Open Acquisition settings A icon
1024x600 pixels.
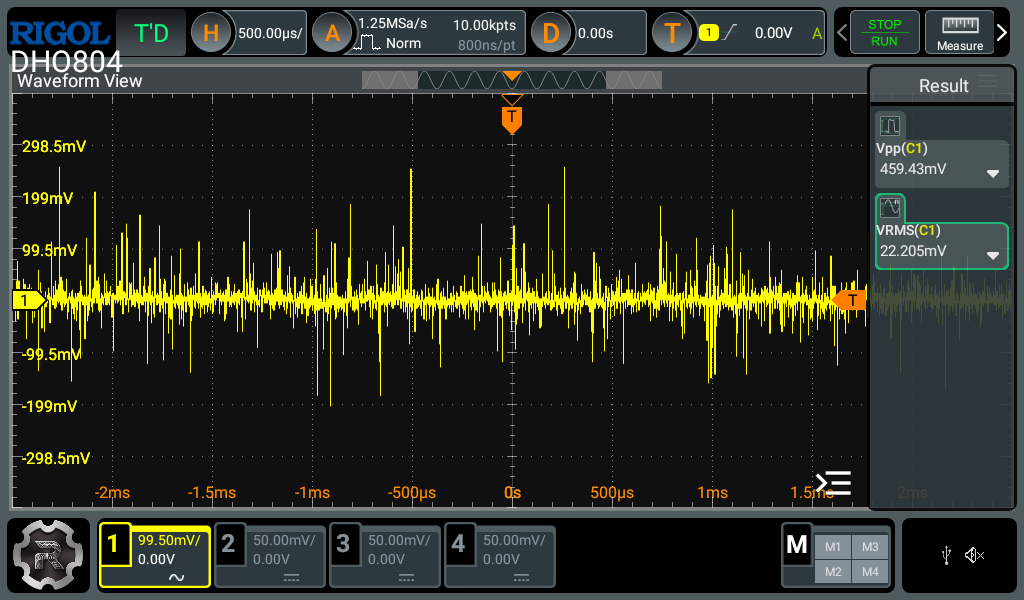click(332, 33)
